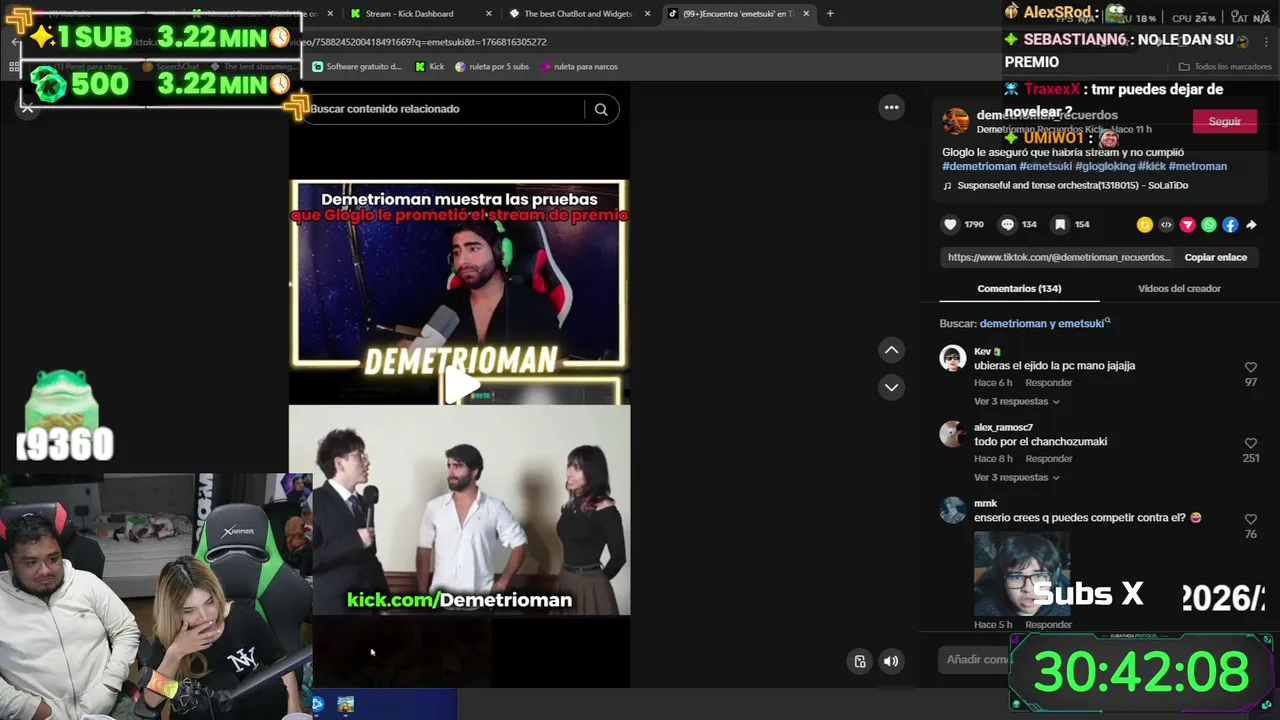Open new browser tab with plus button
This screenshot has width=1280, height=720.
(x=830, y=14)
